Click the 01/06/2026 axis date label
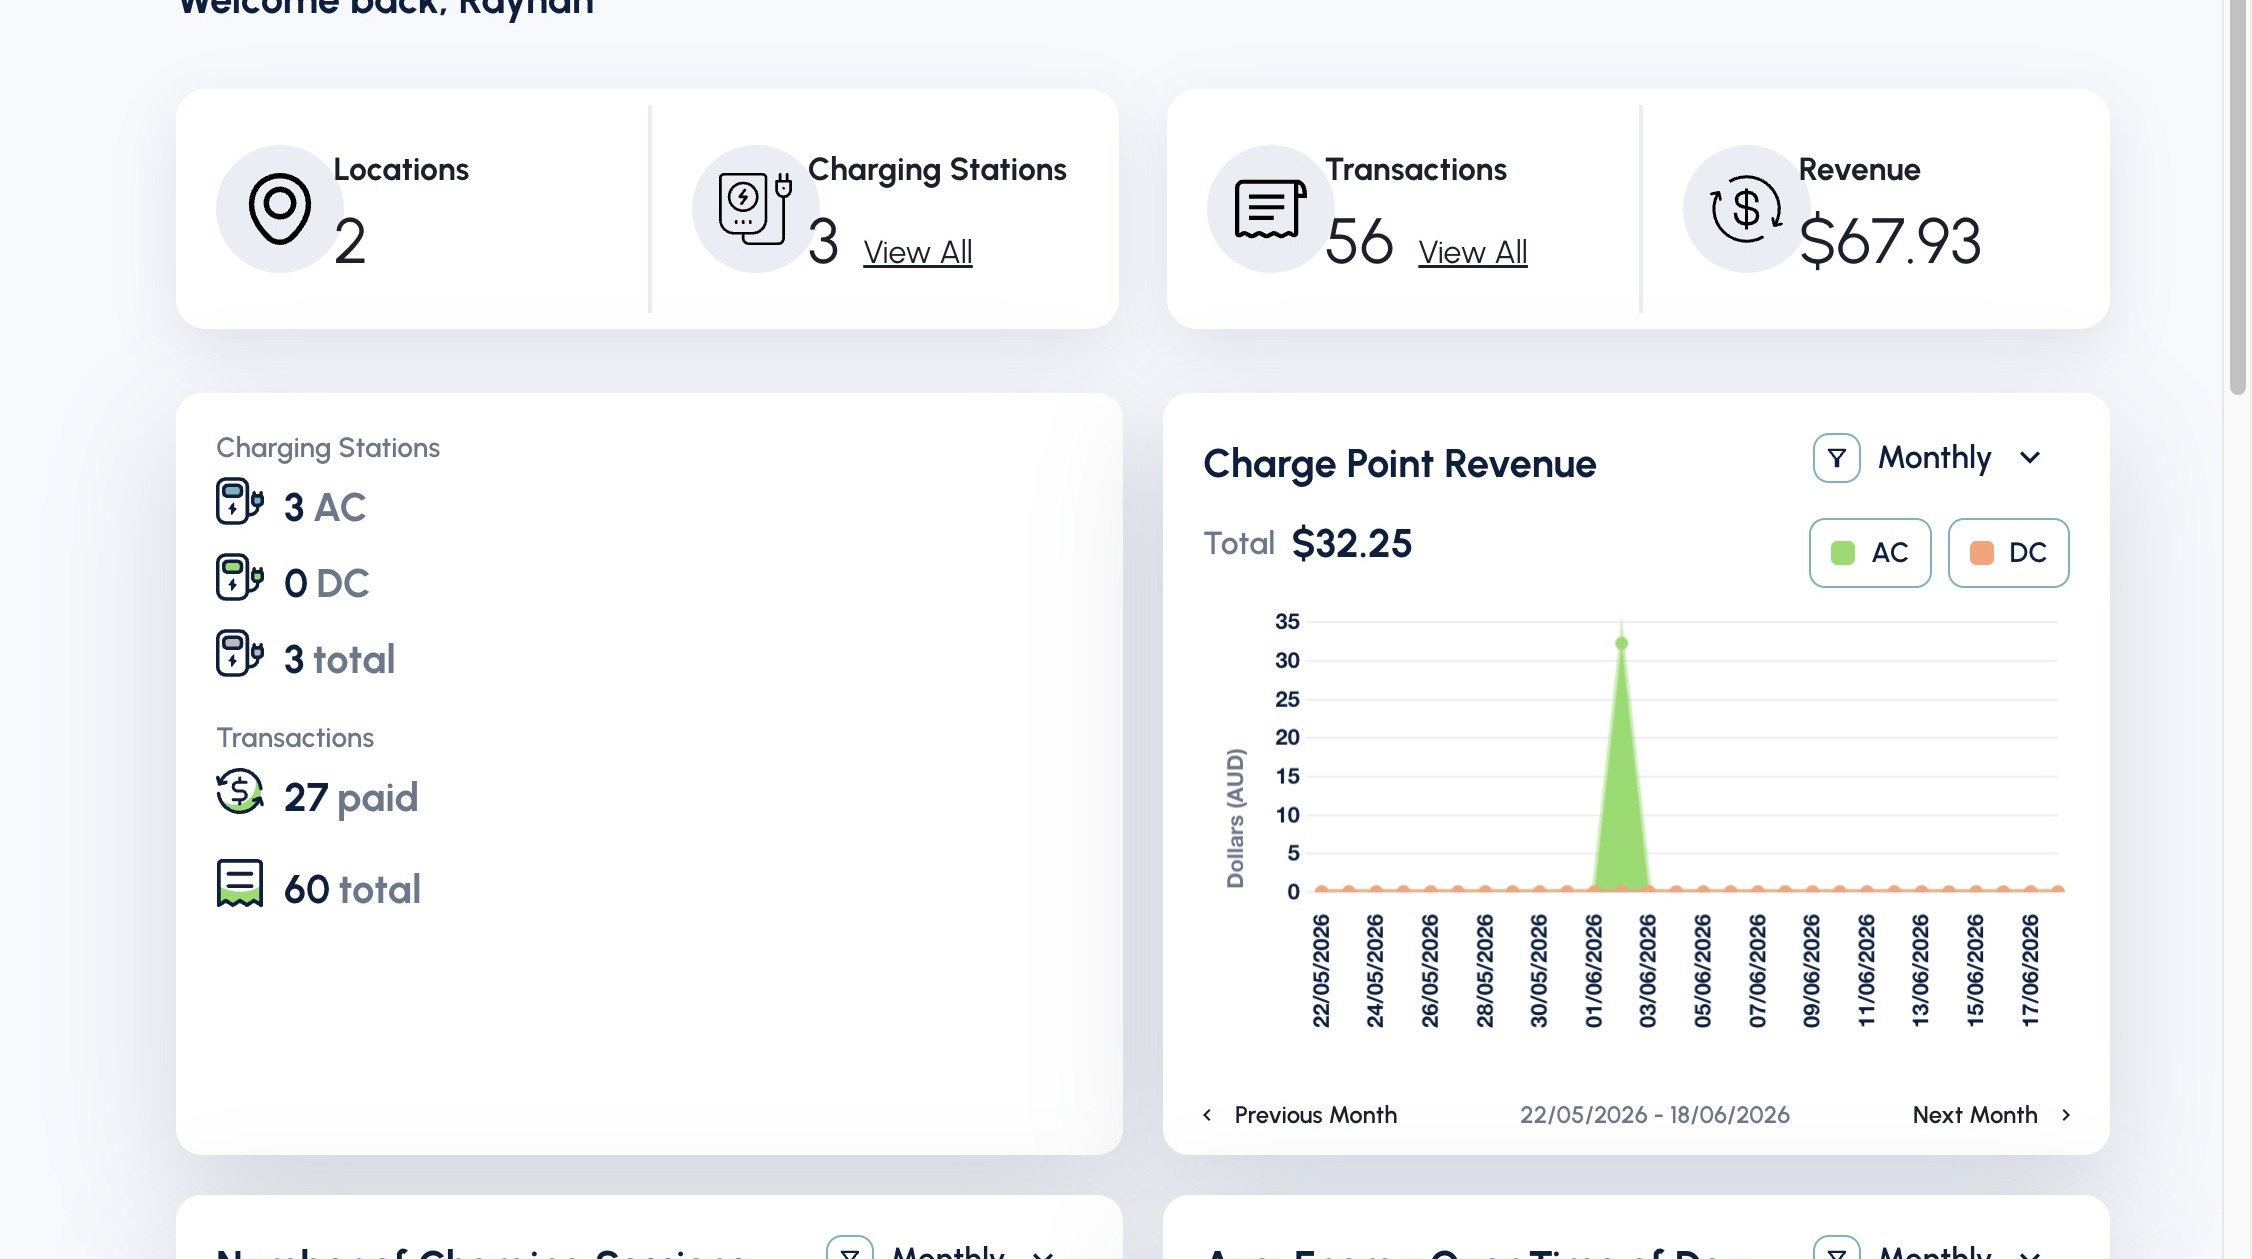 [1594, 971]
